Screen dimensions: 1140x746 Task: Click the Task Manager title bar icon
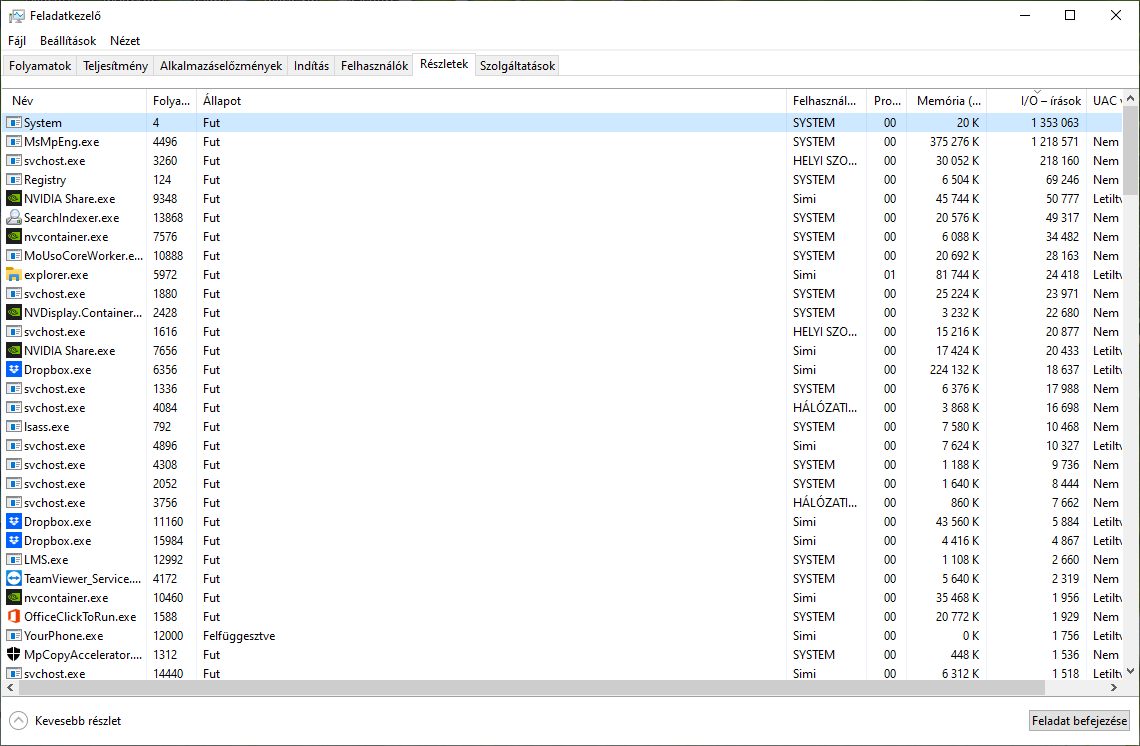coord(16,16)
